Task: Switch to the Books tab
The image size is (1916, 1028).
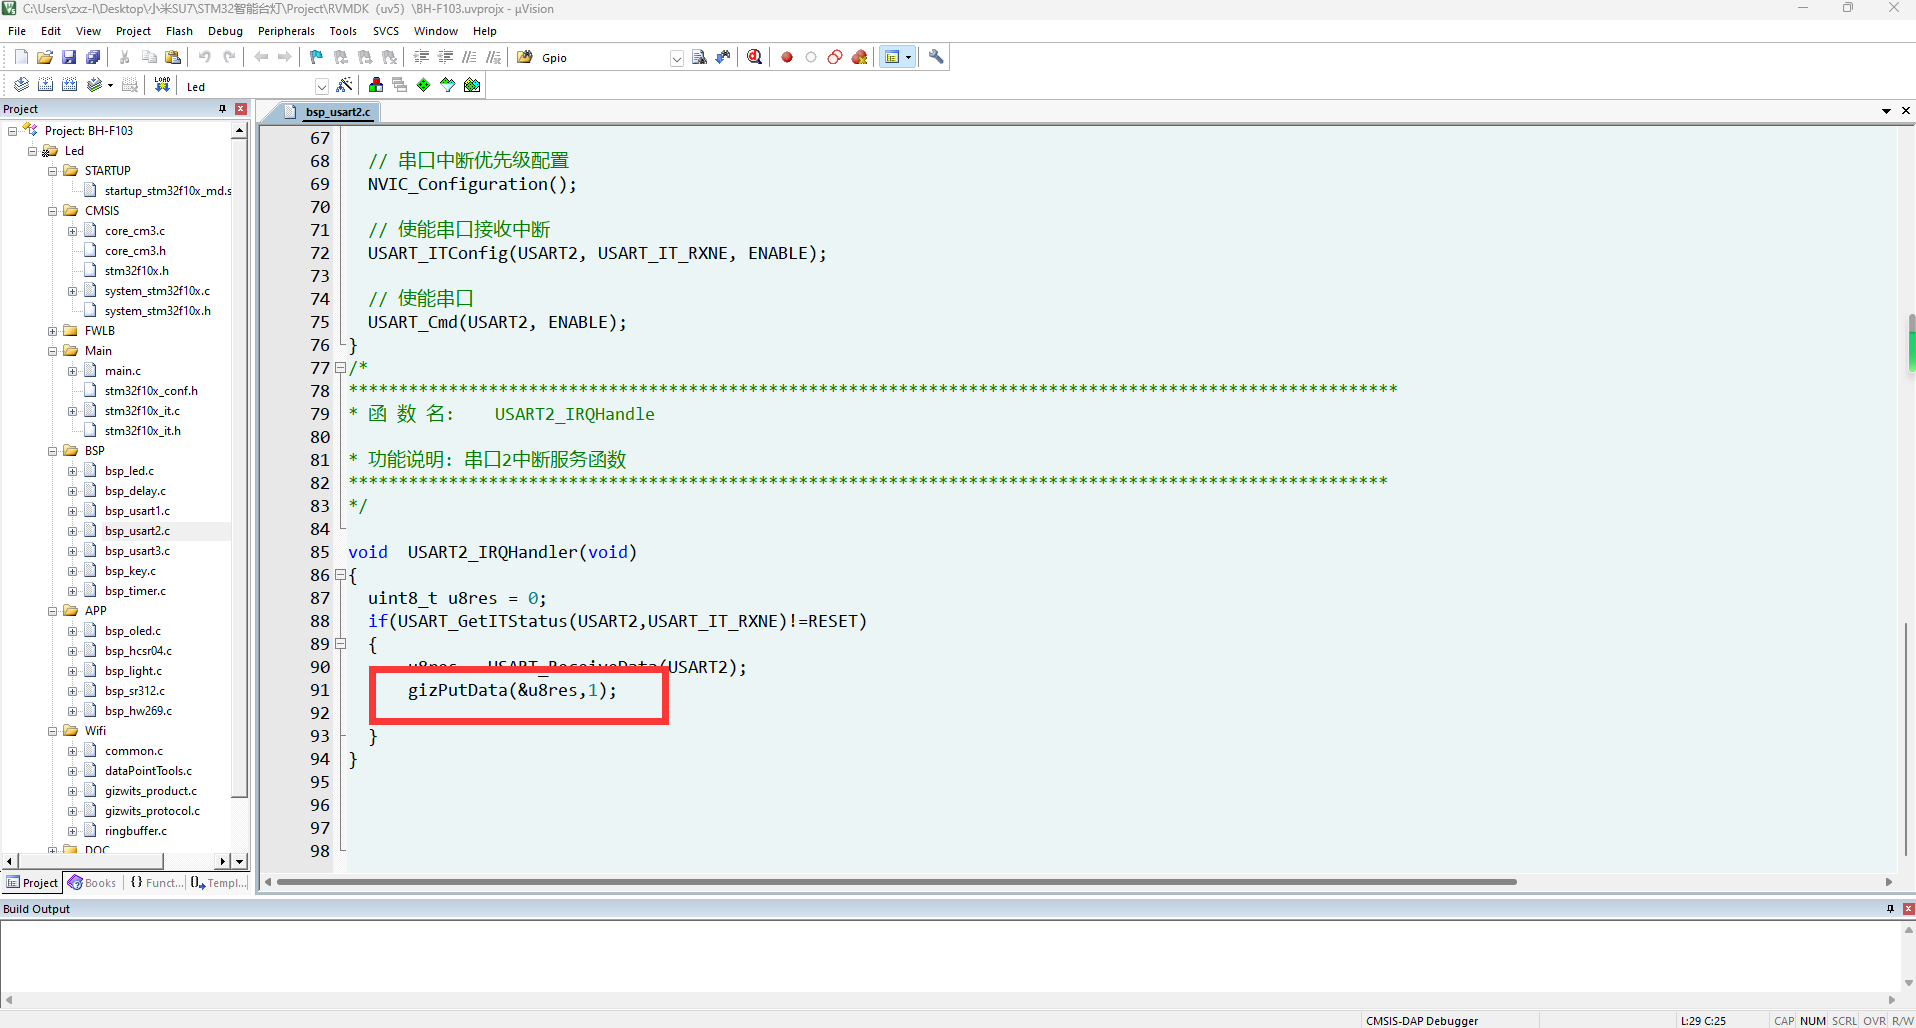Action: 92,883
